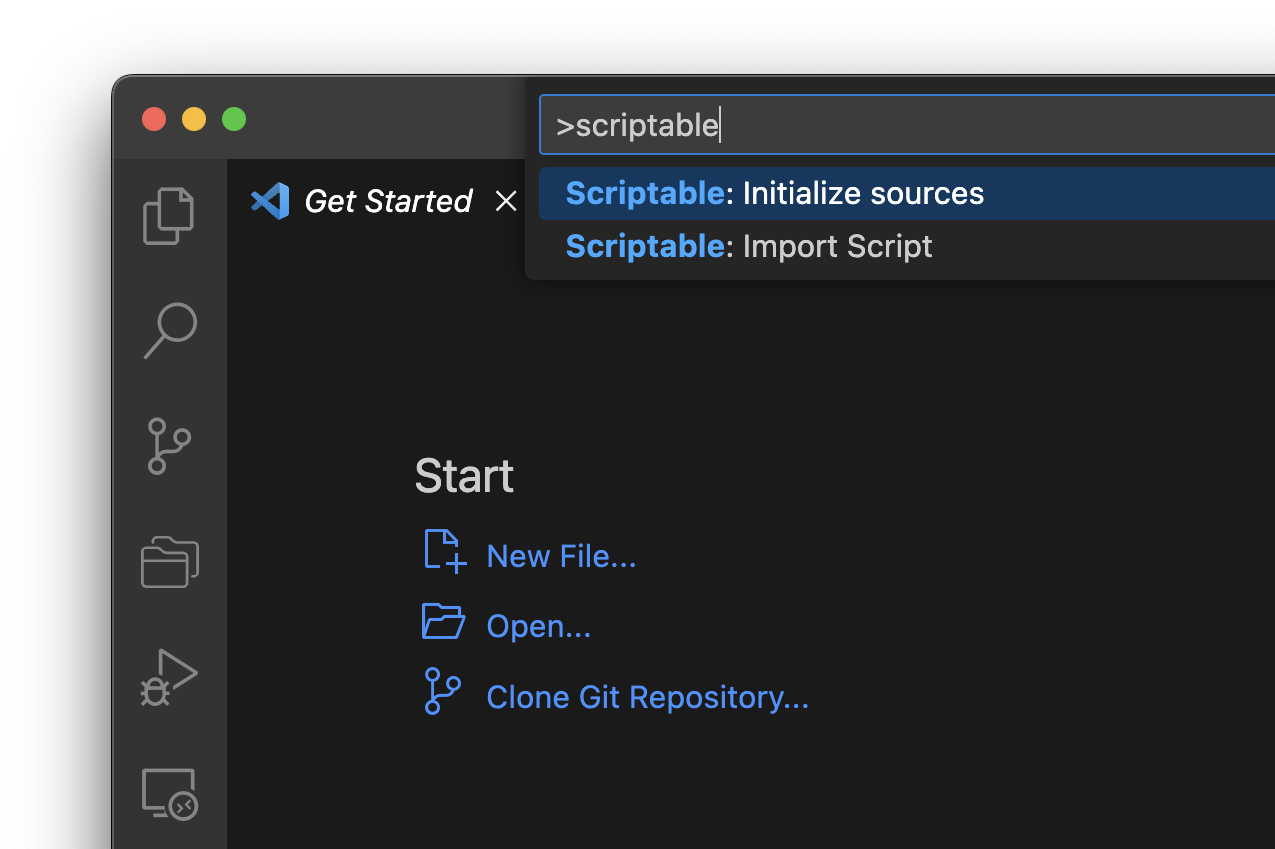The width and height of the screenshot is (1275, 849).
Task: Select the Search icon in the activity bar
Action: 169,330
